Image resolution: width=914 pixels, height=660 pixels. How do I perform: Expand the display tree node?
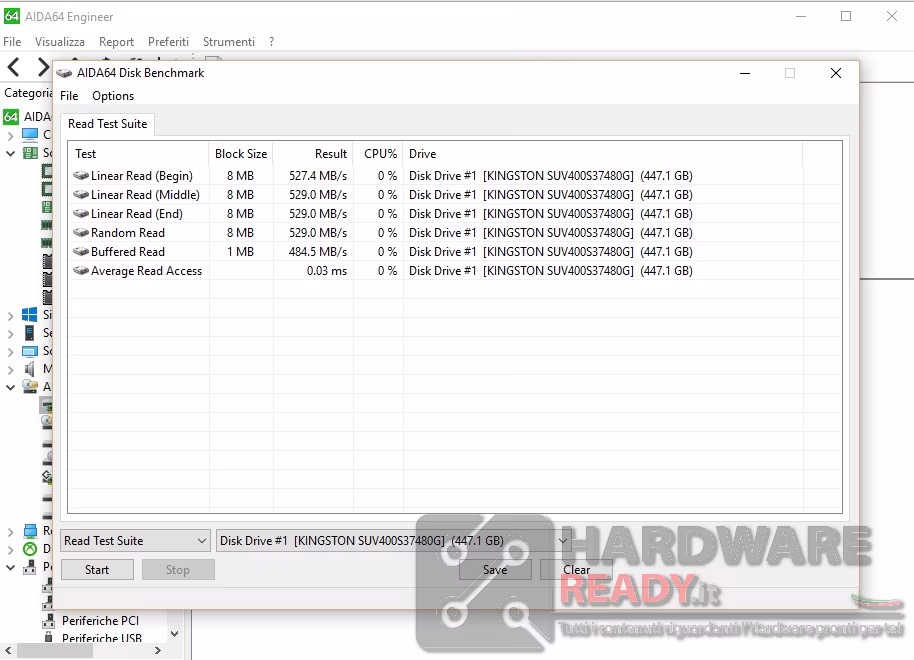[10, 352]
